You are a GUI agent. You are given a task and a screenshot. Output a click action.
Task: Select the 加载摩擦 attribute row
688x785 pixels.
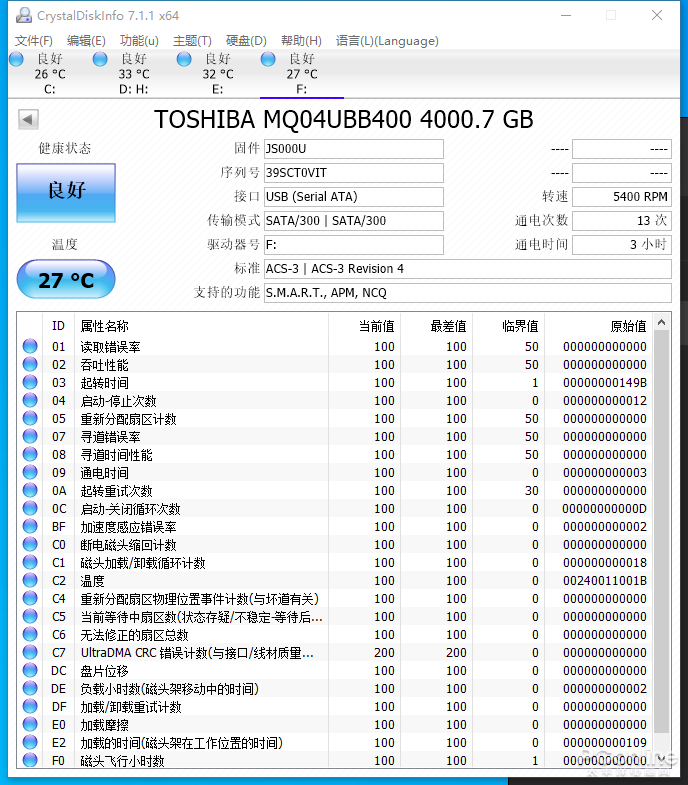tap(335, 724)
